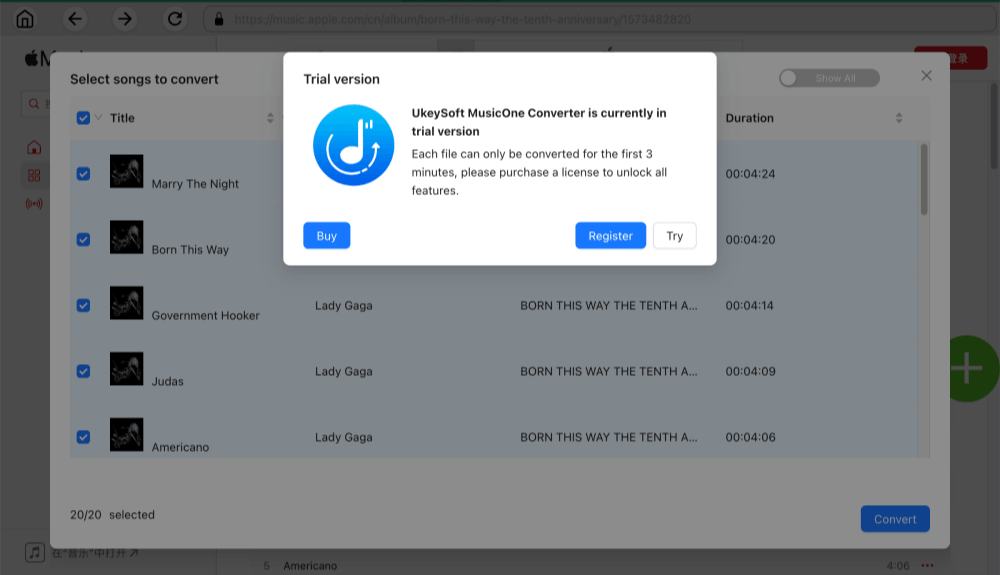Click duration 00:04:20
This screenshot has width=1000, height=575.
point(750,240)
